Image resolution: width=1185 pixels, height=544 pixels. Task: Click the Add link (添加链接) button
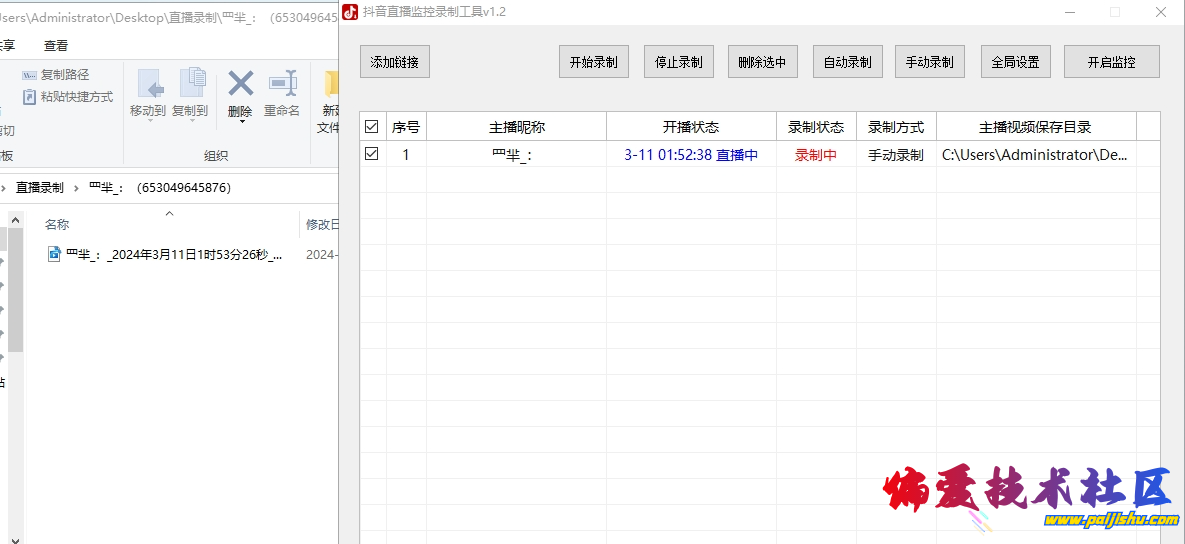394,62
